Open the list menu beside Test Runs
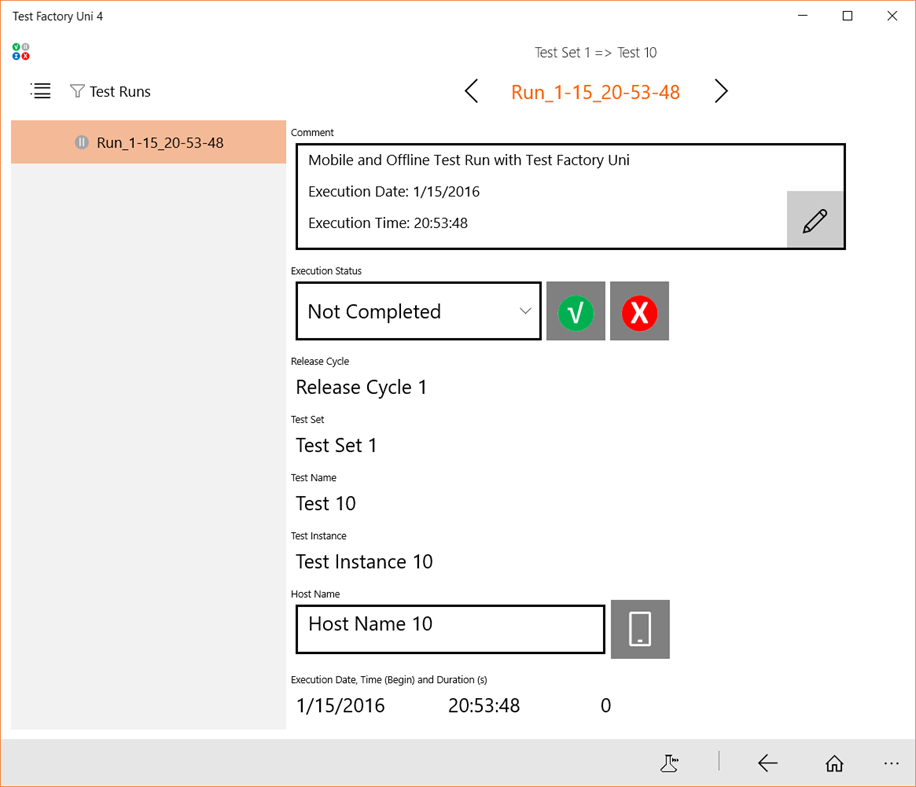916x787 pixels. tap(40, 91)
